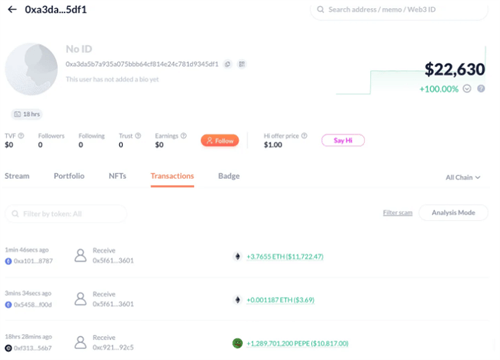This screenshot has height=360, width=500.
Task: Click the chain icon beside 0x5458...f00d
Action: click(8, 305)
